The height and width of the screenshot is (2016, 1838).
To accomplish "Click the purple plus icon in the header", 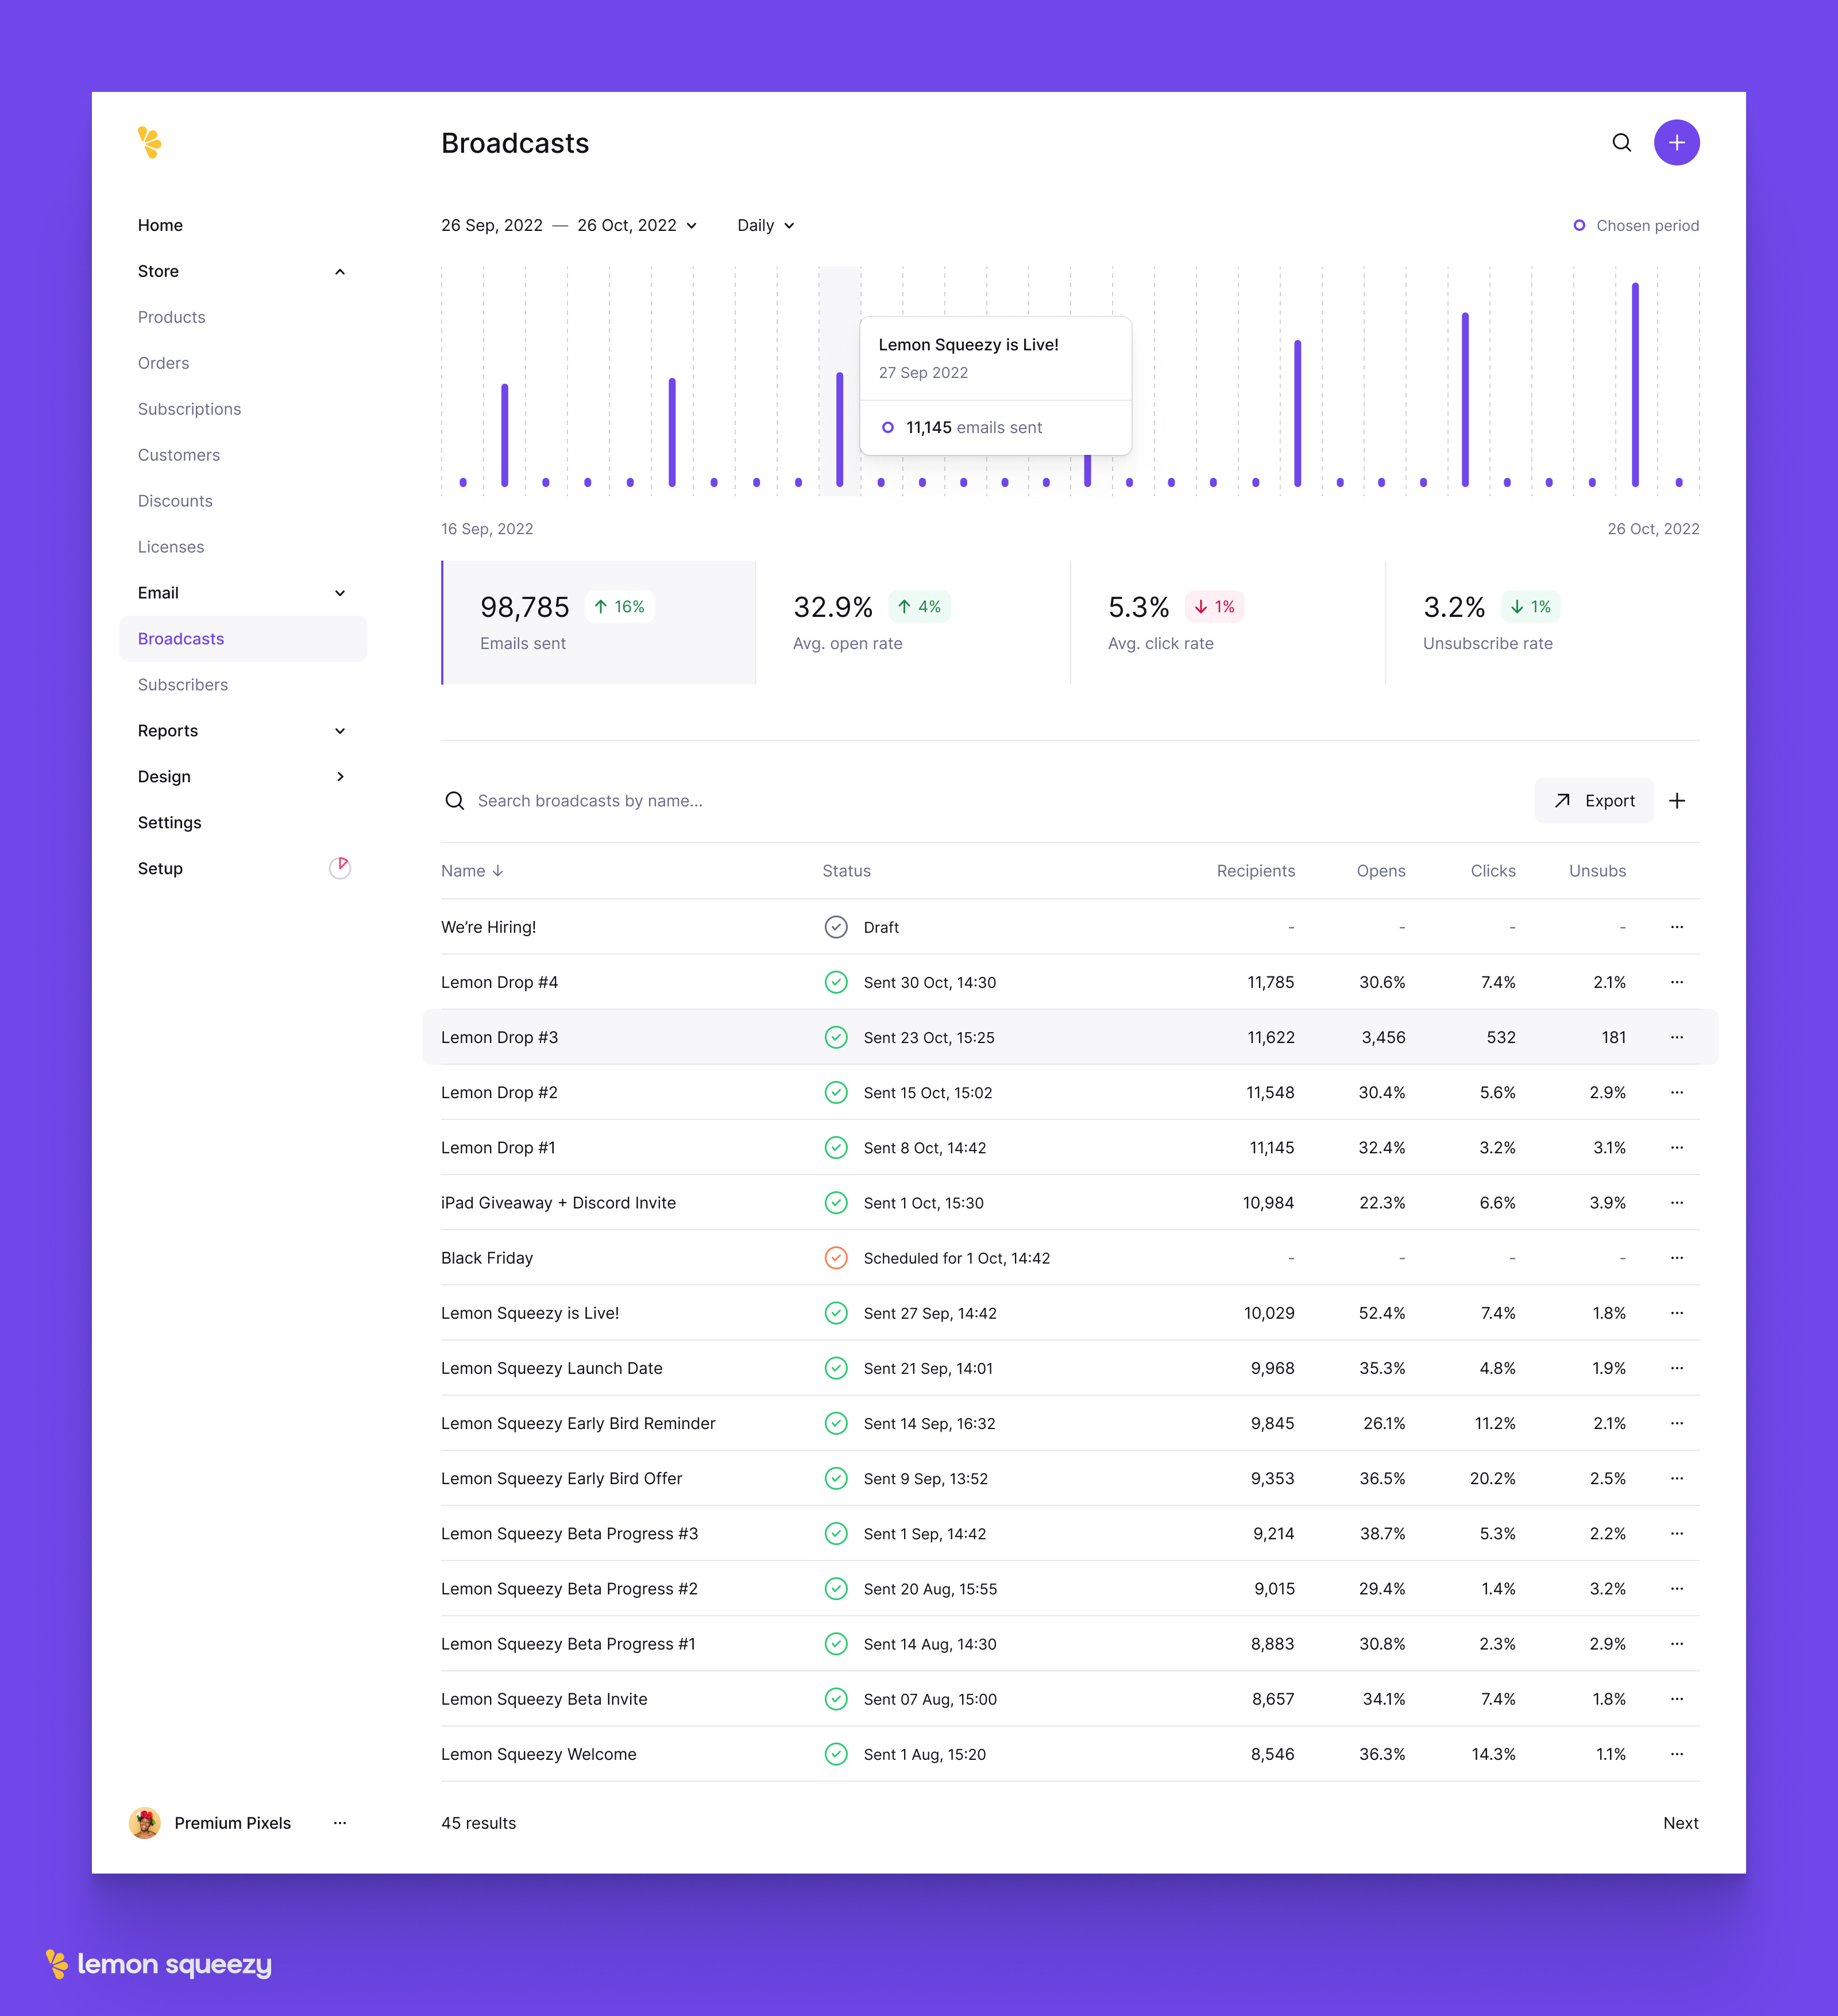I will click(1677, 142).
